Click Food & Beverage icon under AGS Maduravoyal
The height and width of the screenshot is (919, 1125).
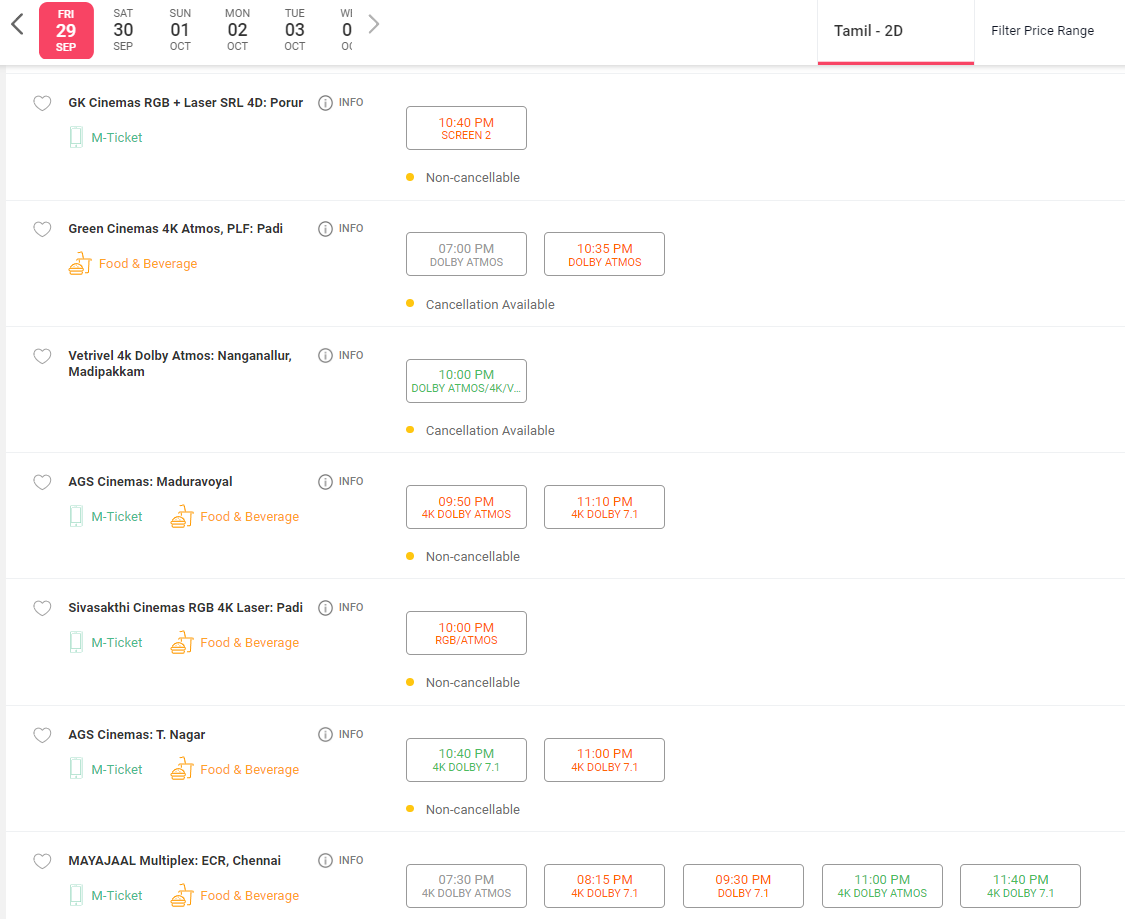point(182,516)
